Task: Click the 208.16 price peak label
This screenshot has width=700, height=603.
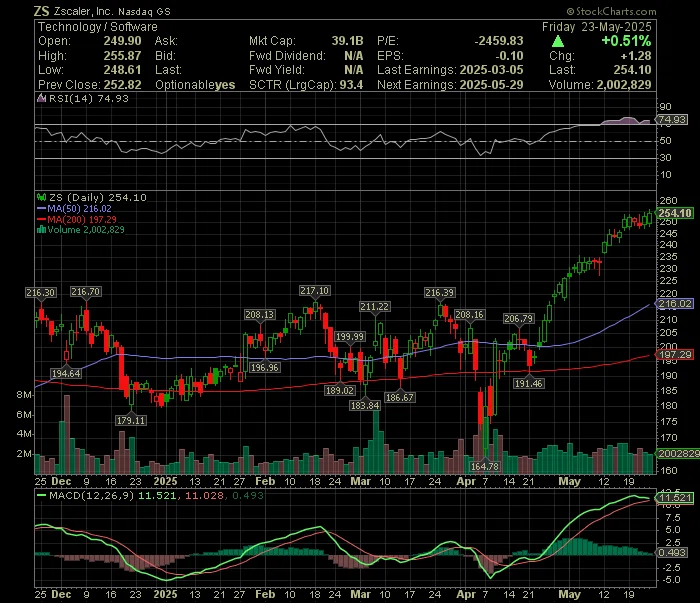Action: tap(469, 315)
